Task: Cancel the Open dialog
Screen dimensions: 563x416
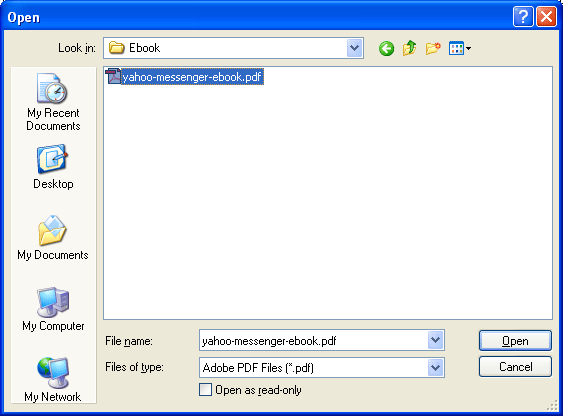Action: [x=515, y=366]
